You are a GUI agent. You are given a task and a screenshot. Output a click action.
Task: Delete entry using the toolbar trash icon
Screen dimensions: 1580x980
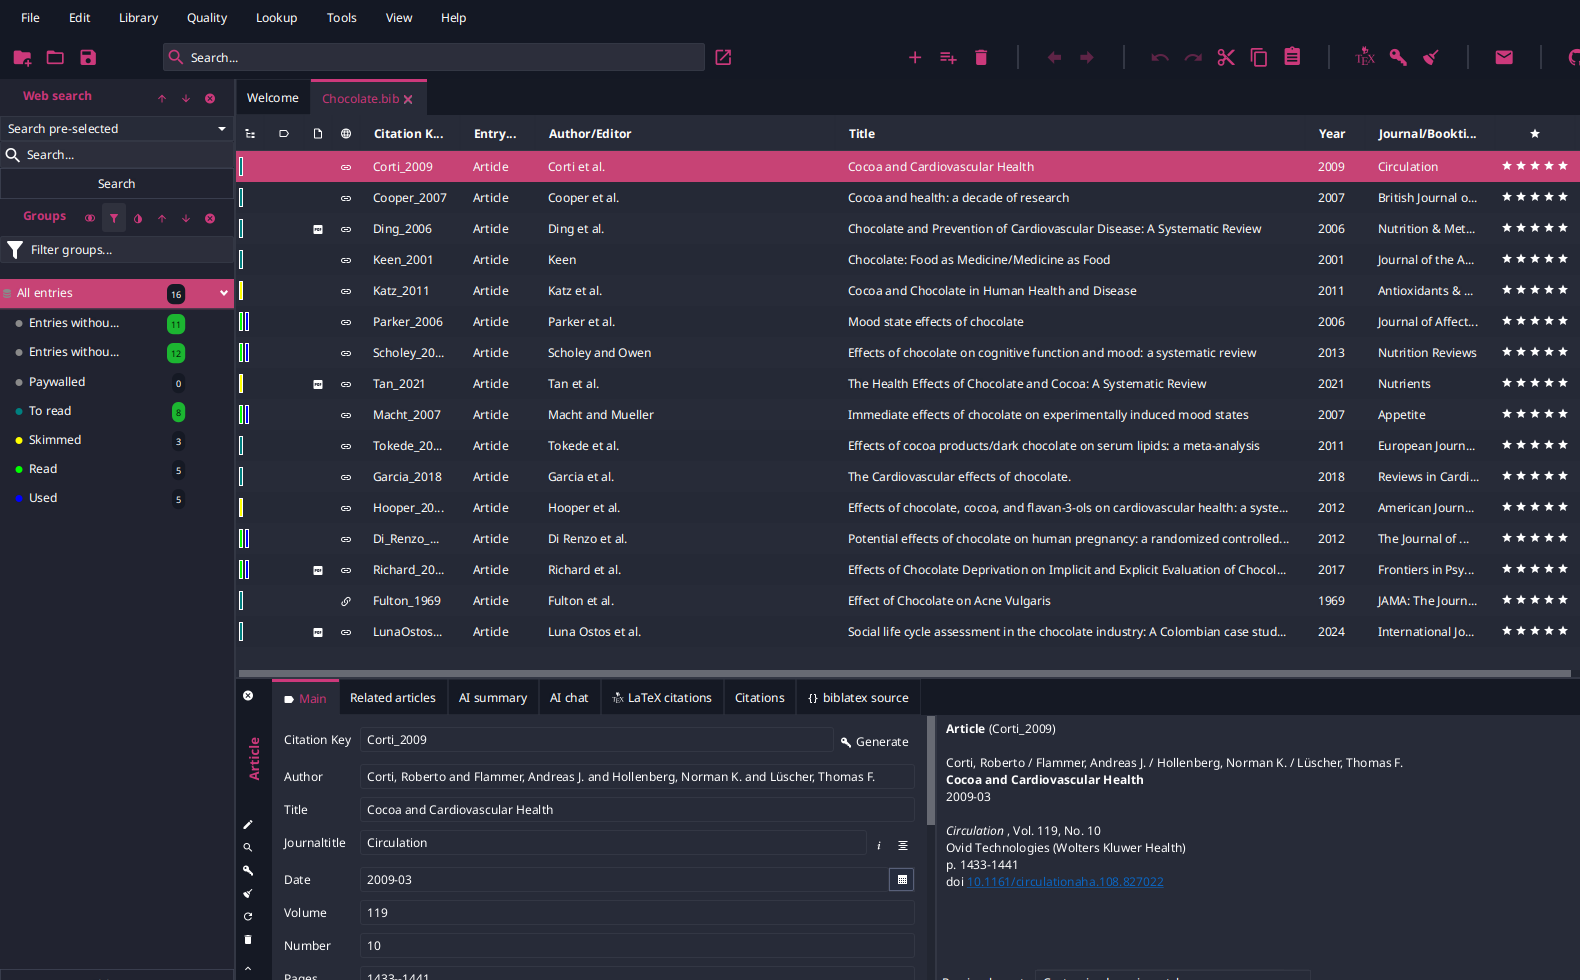click(981, 58)
